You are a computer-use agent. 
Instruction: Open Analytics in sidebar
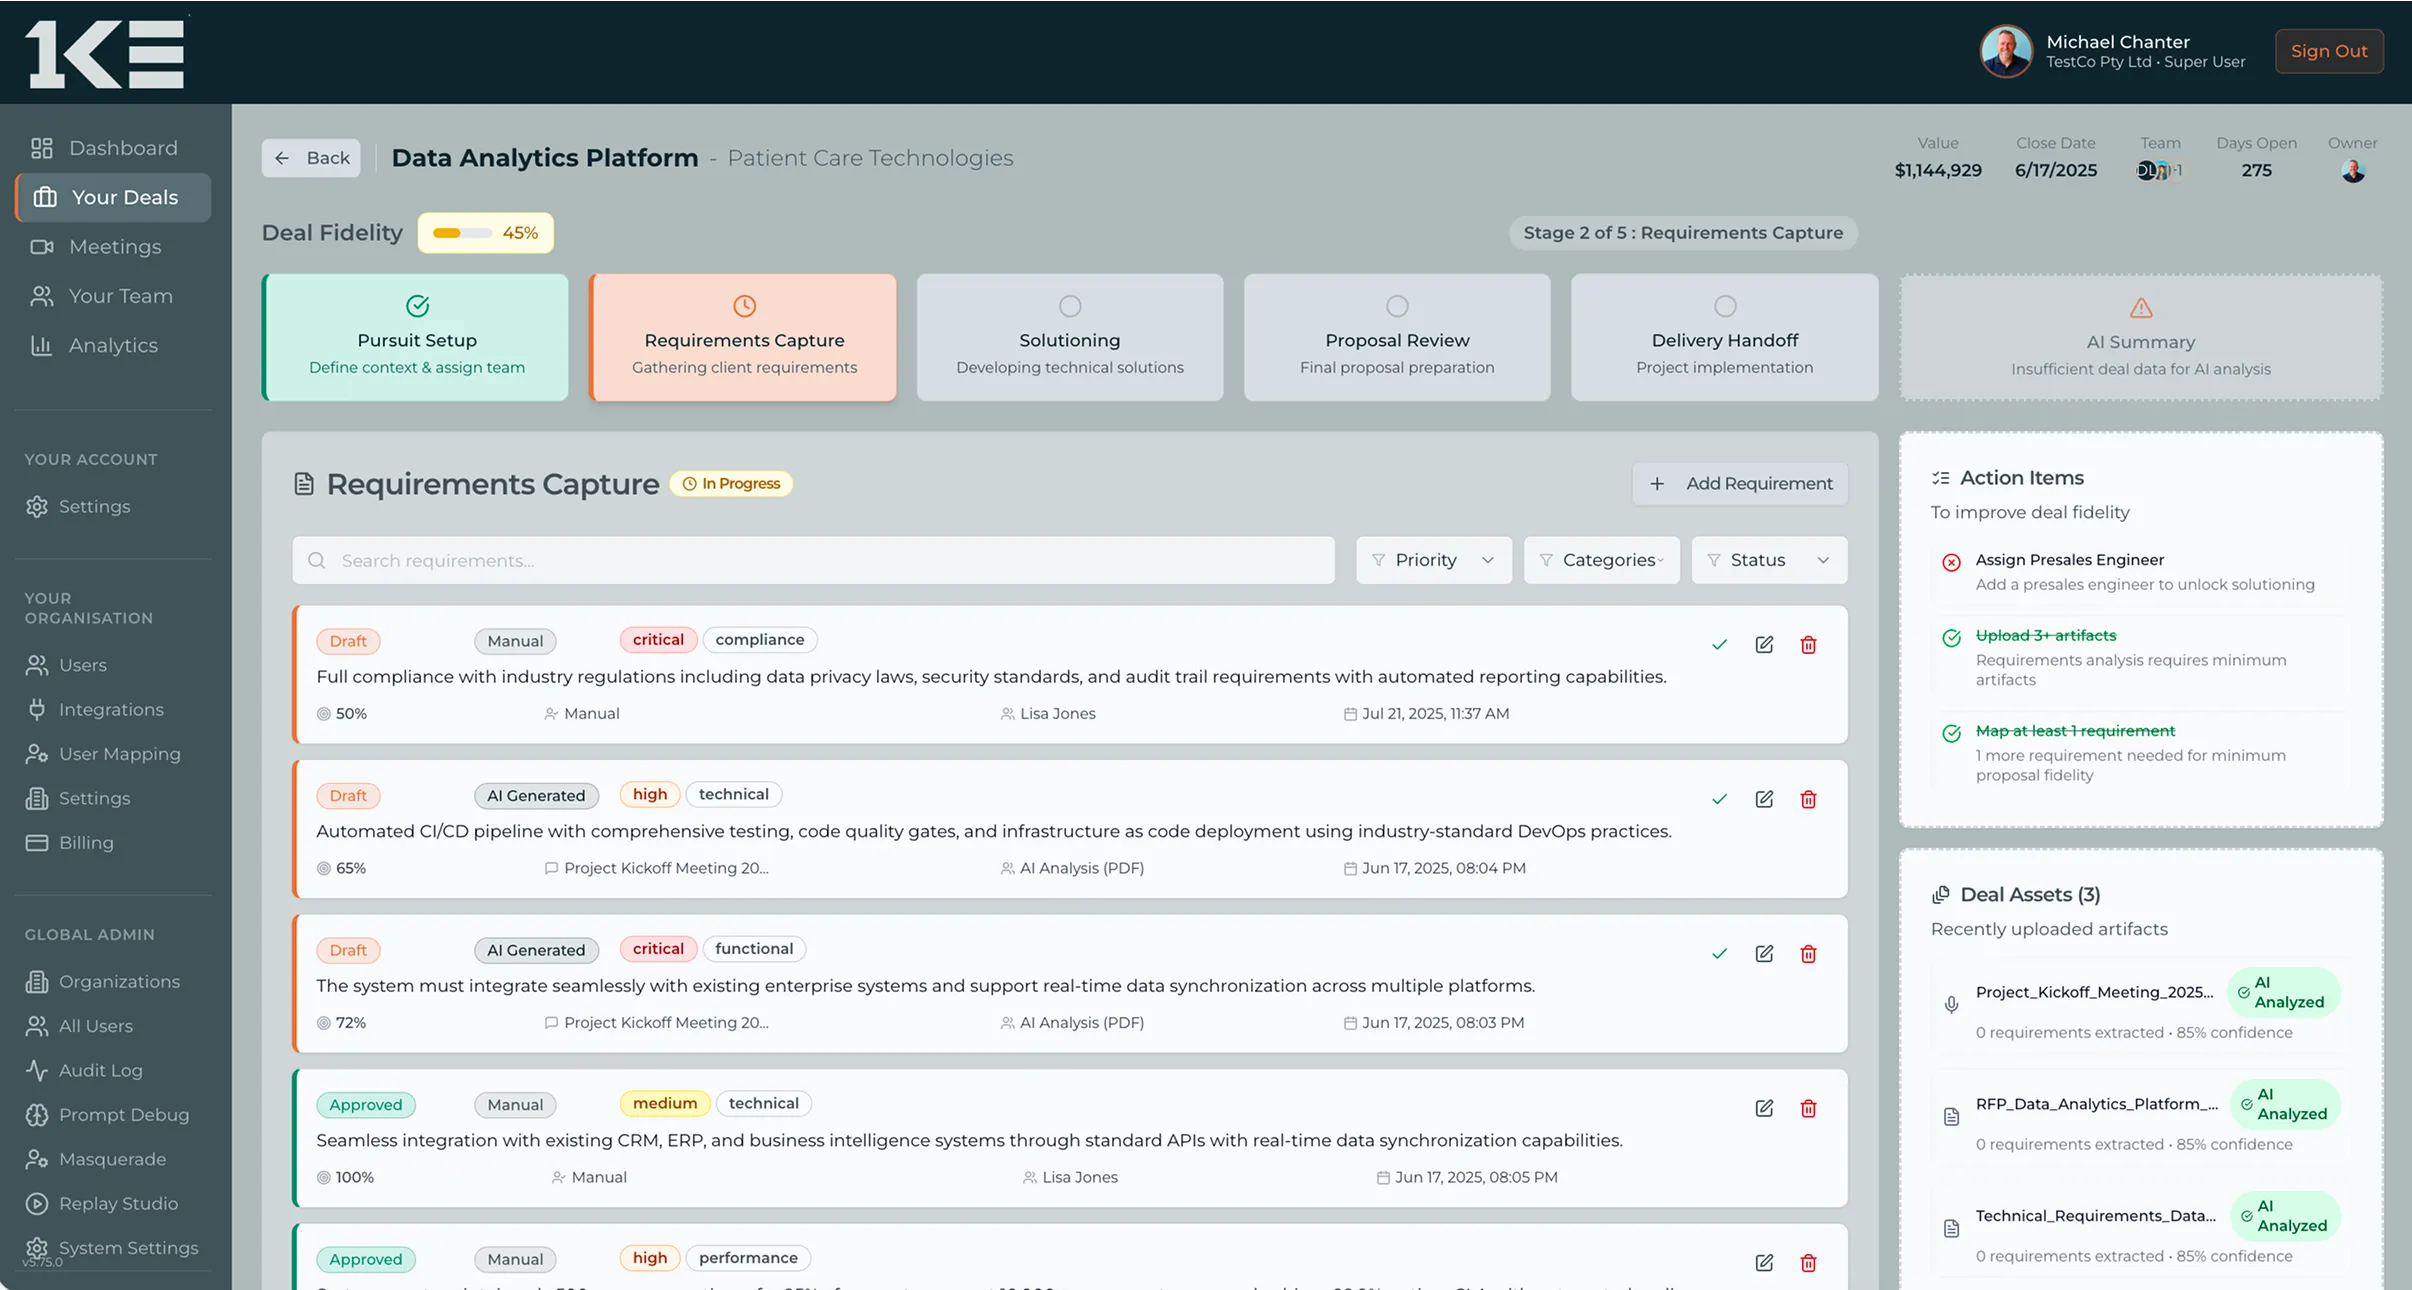113,345
